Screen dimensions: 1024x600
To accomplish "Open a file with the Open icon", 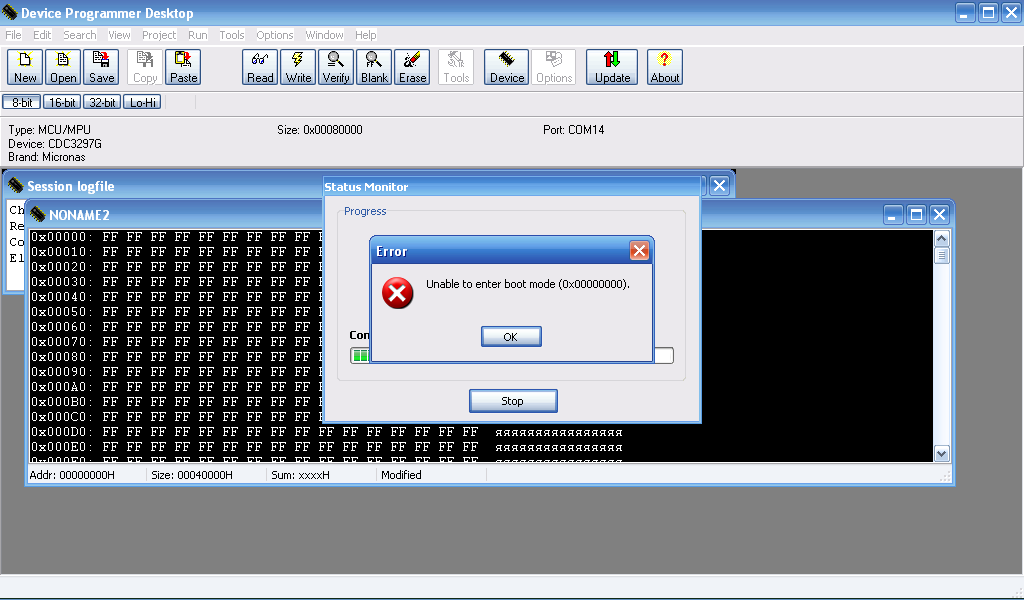I will pos(63,67).
